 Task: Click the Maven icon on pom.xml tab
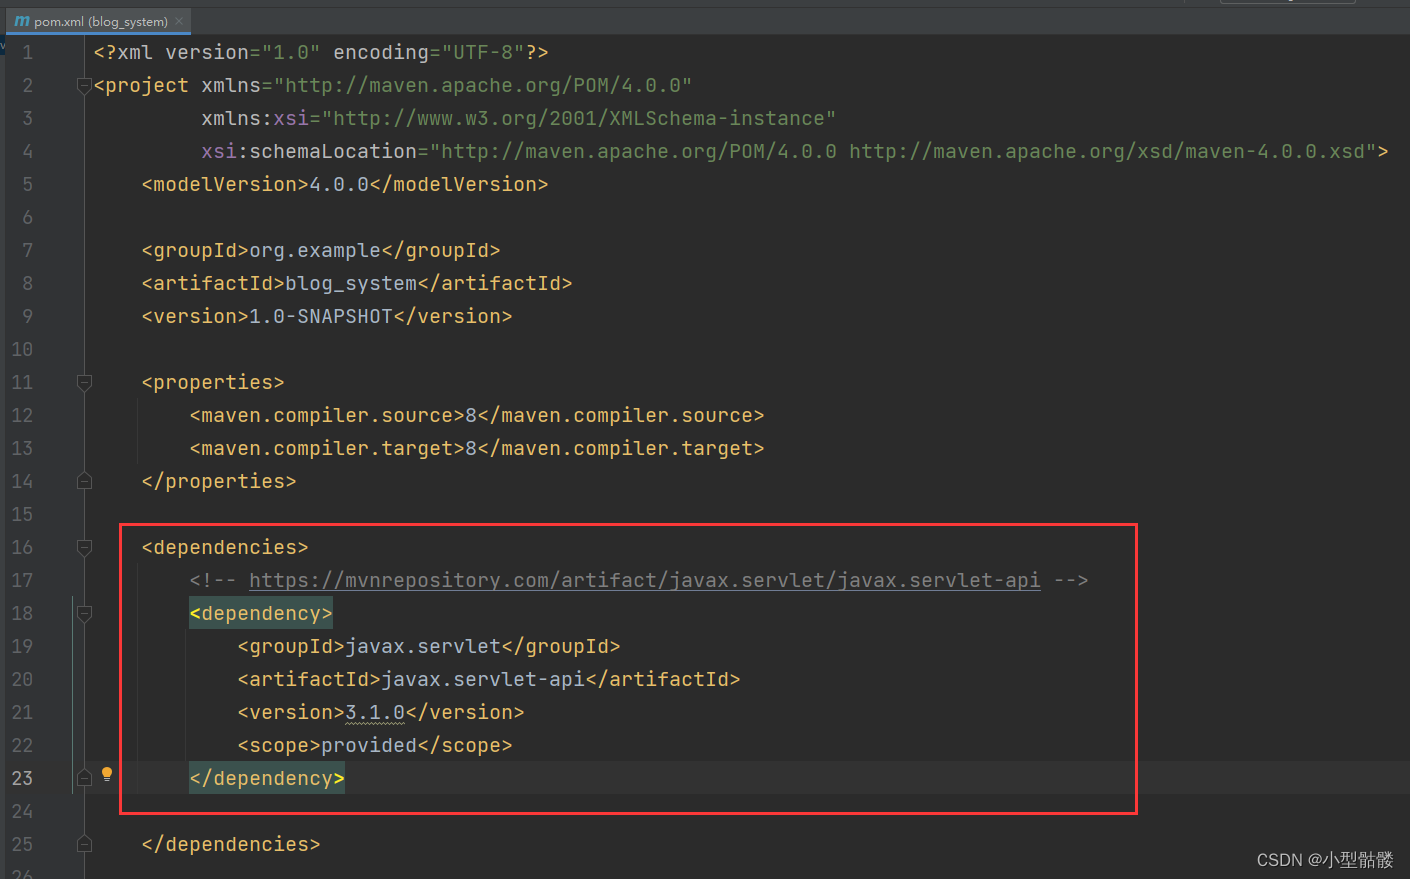[22, 21]
